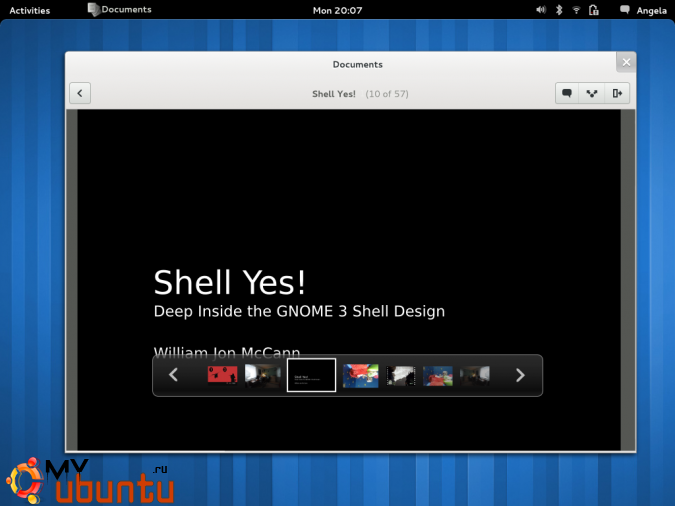Go to previous thumbnails with left arrow
The image size is (675, 506).
click(173, 375)
